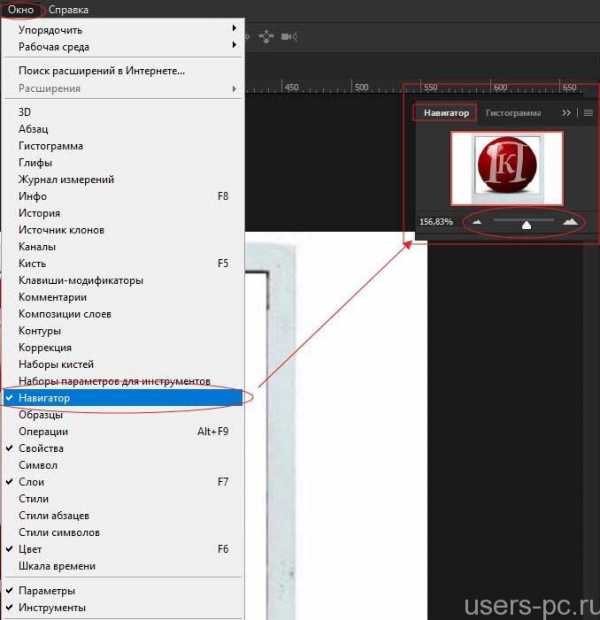The image size is (600, 620).
Task: Open the Контуры panel
Action: tap(123, 331)
